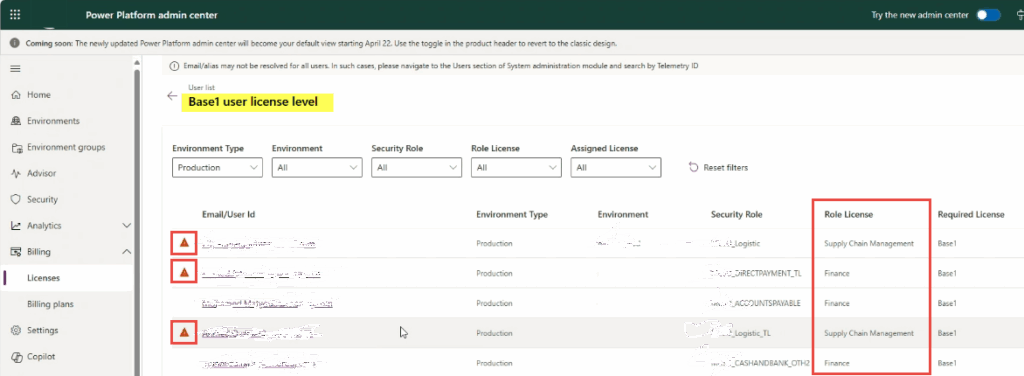Open the Environment Type Production dropdown
This screenshot has height=376, width=1024.
point(217,168)
